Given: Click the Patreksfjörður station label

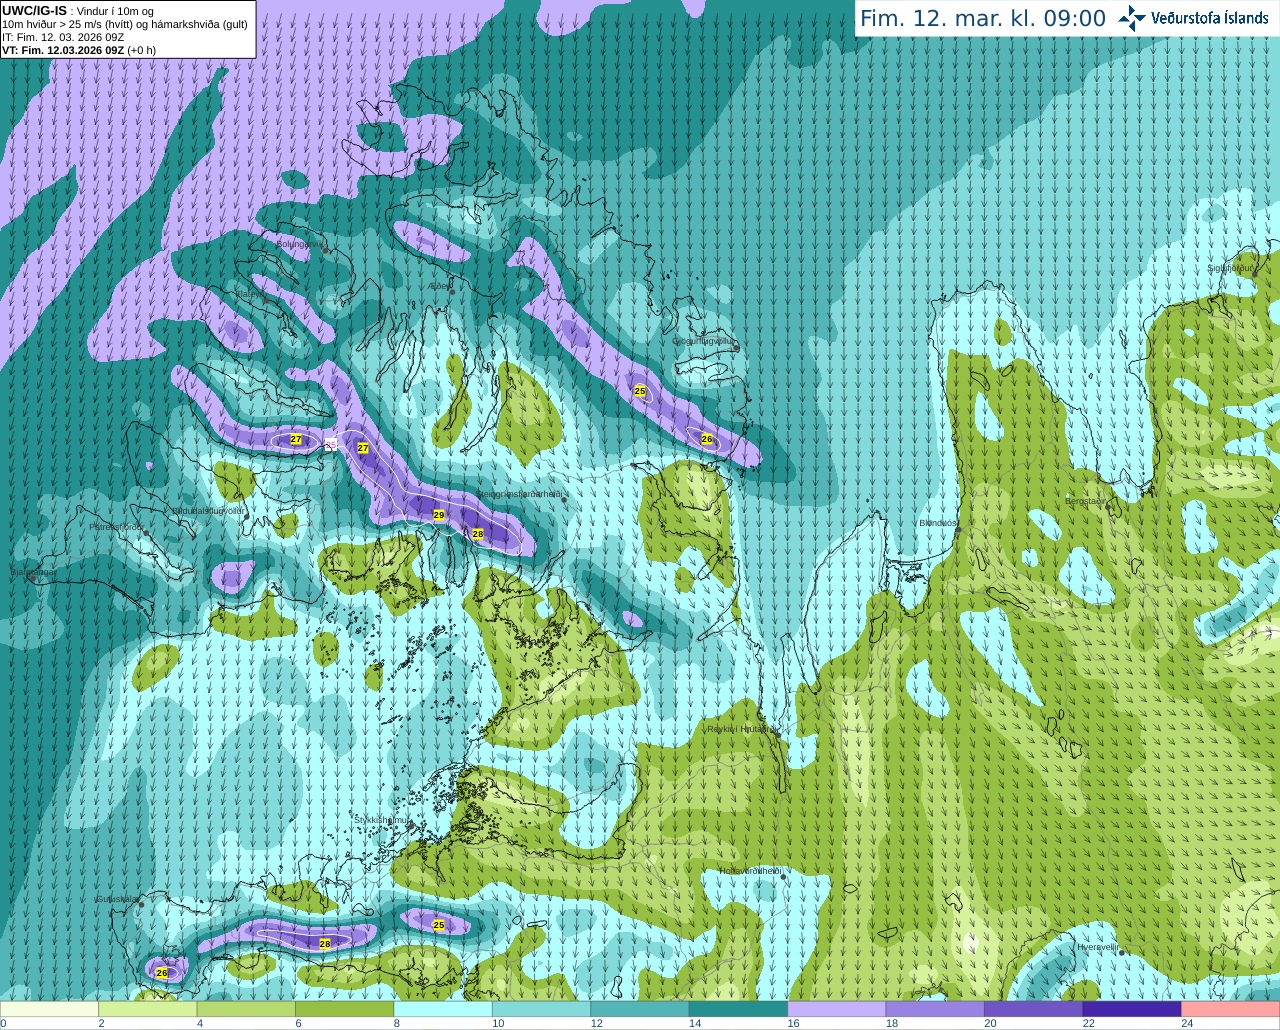Looking at the screenshot, I should coord(117,527).
